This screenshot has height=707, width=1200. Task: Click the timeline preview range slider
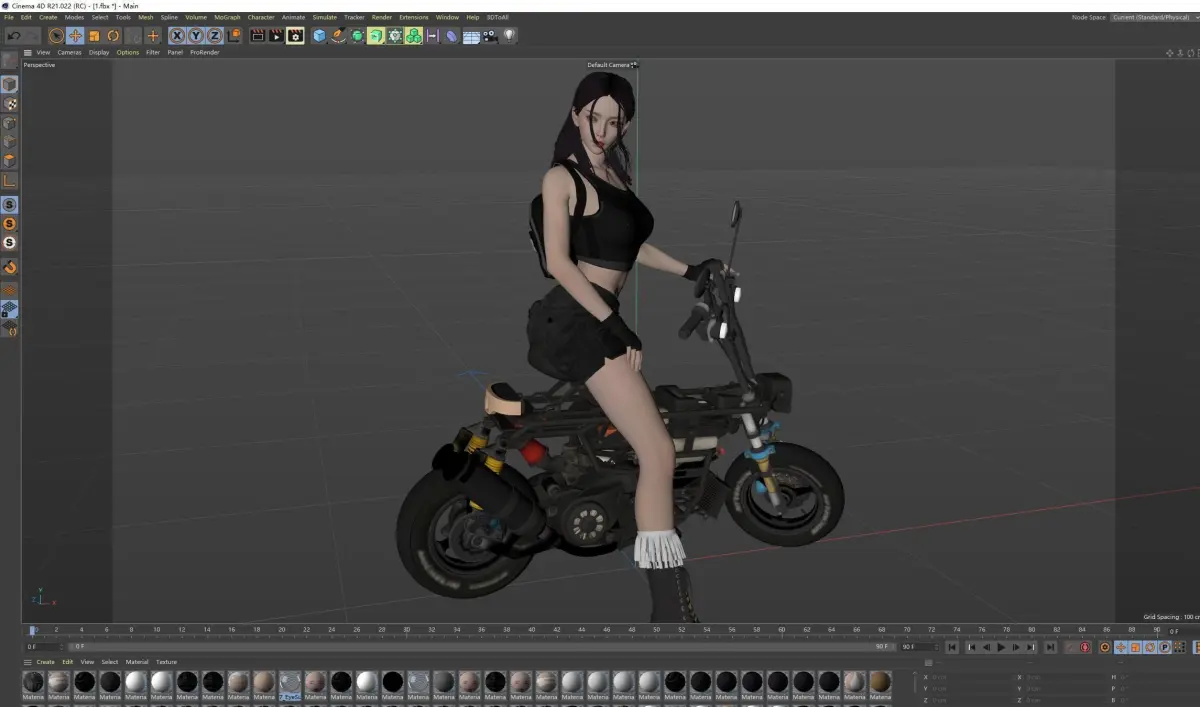[480, 647]
